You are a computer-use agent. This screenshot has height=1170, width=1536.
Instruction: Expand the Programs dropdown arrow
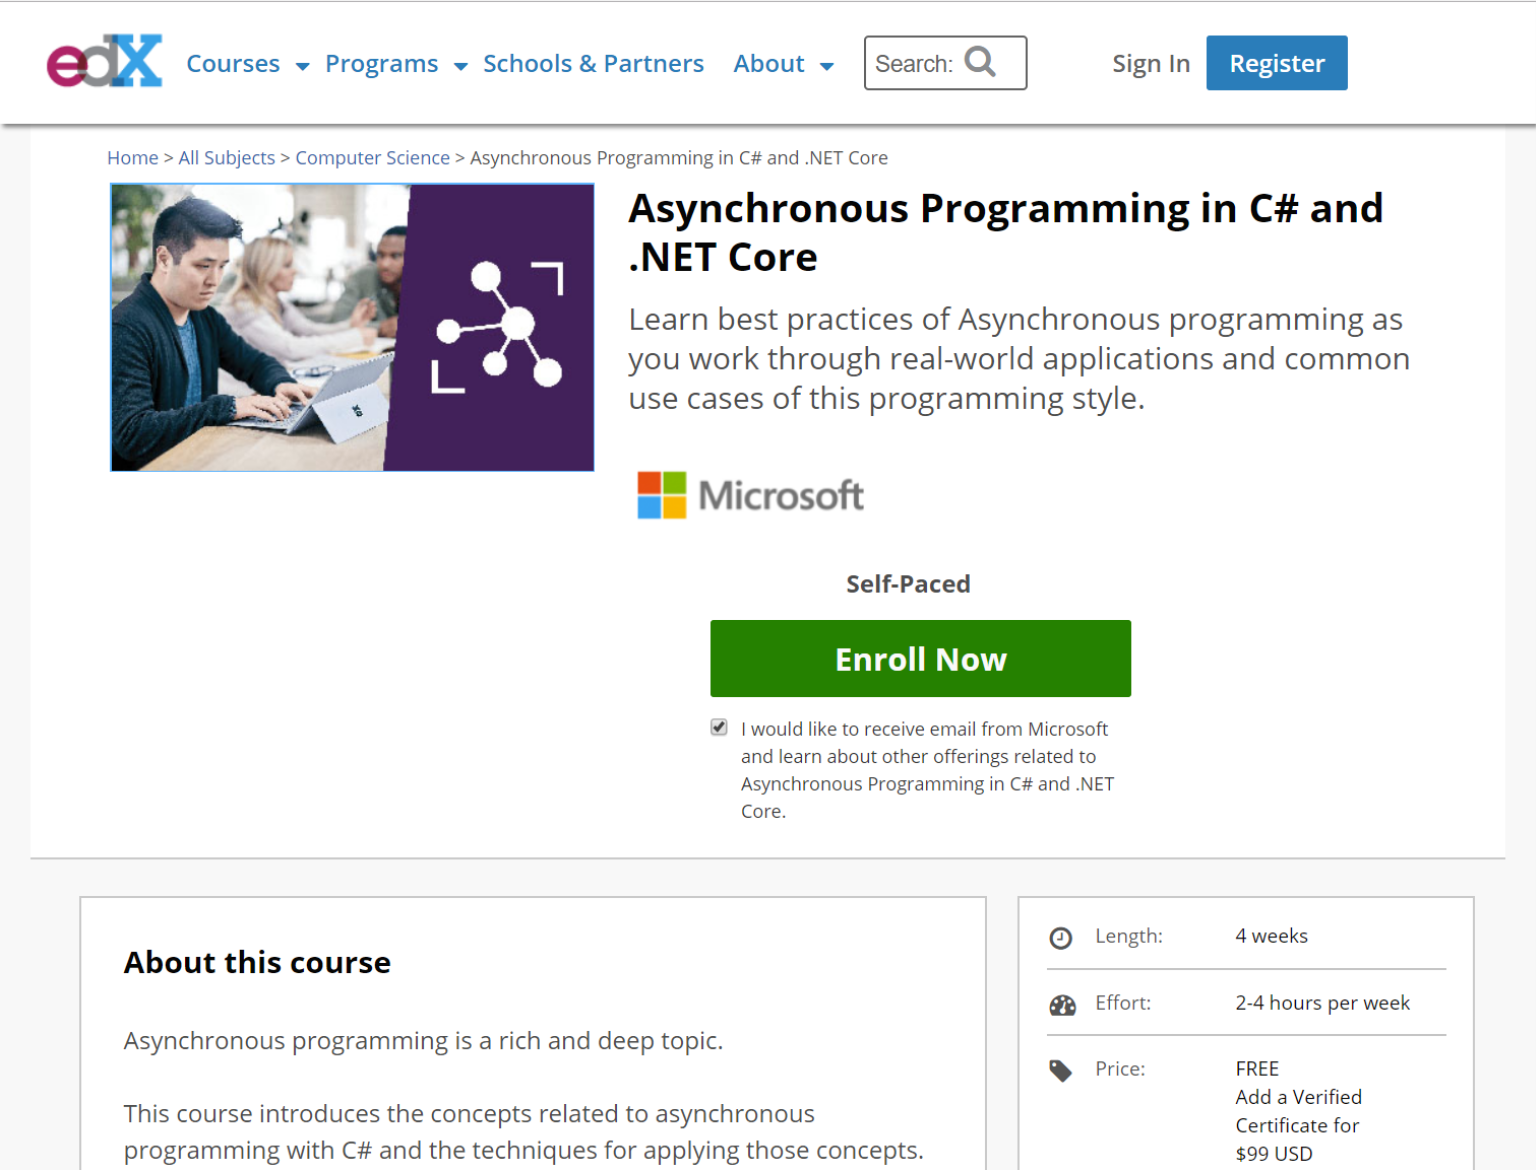point(460,67)
